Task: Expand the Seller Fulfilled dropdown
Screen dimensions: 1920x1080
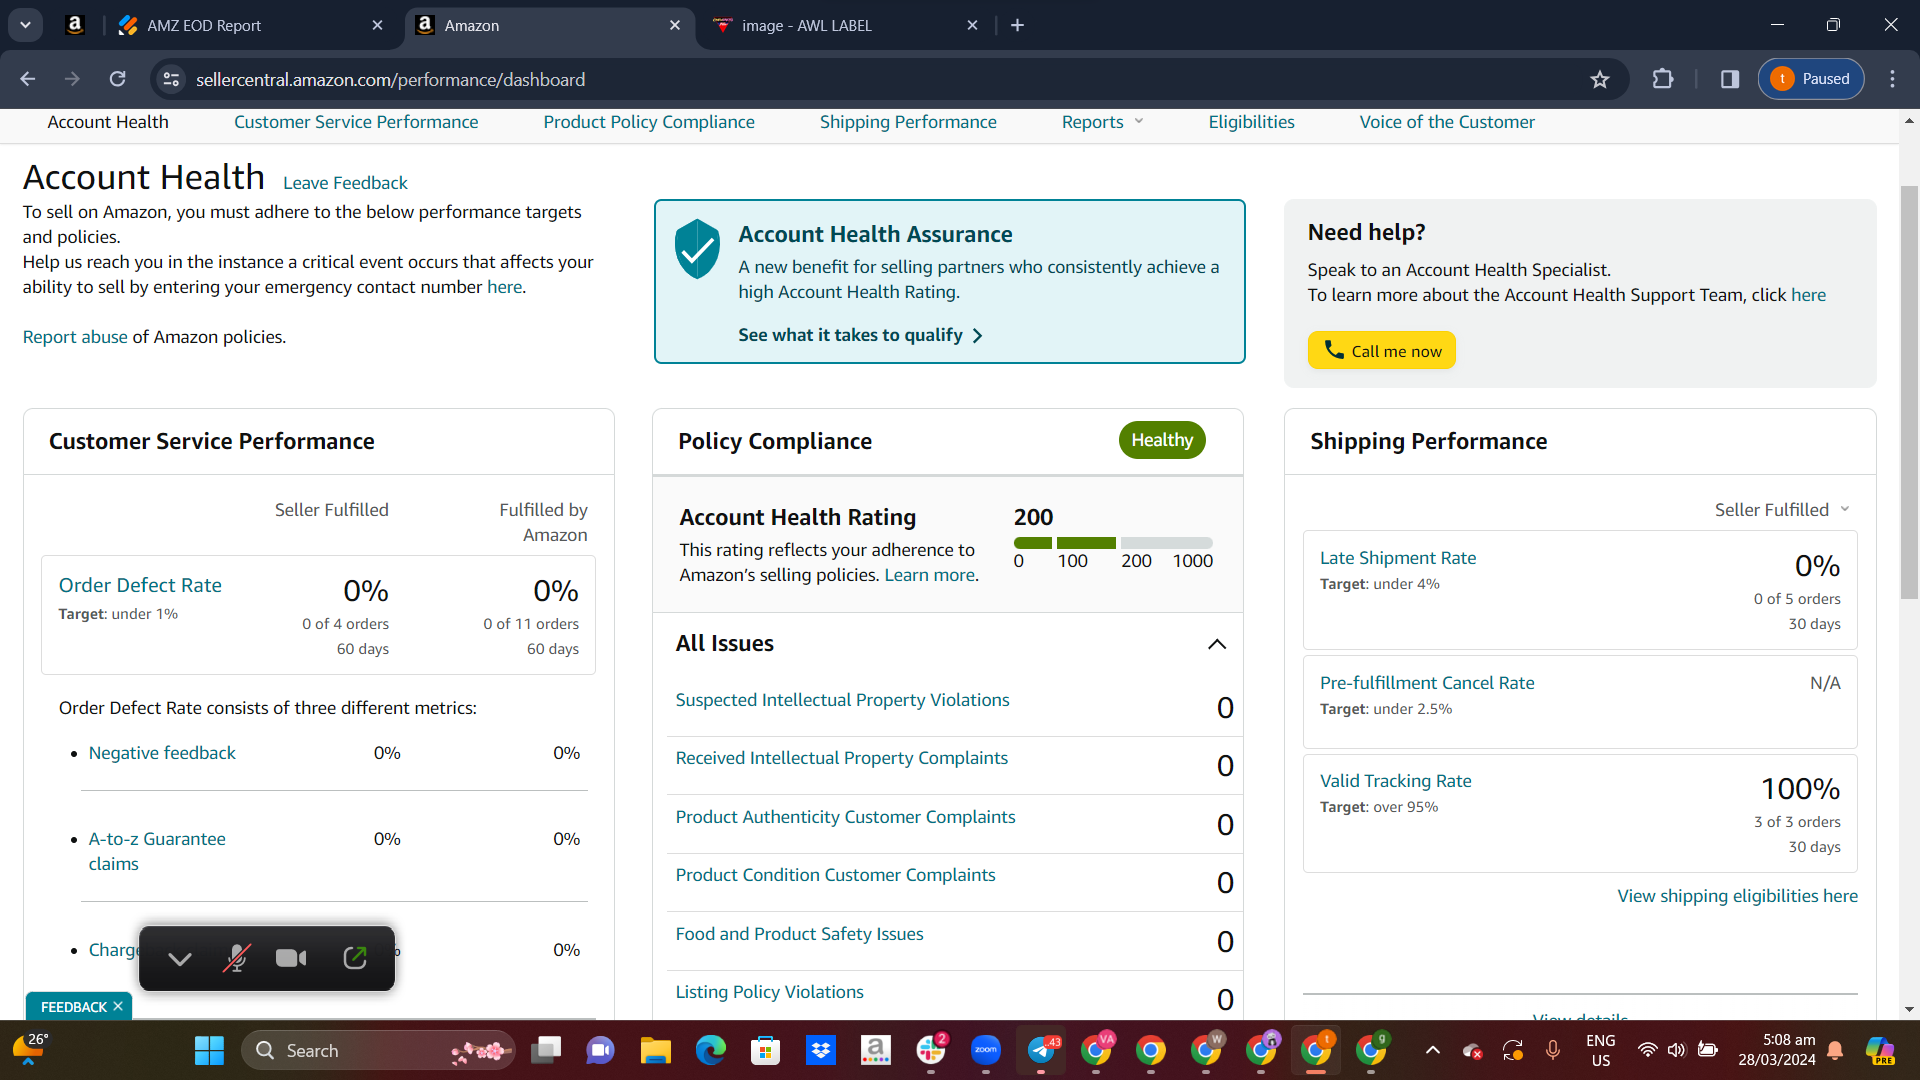Action: [1782, 510]
